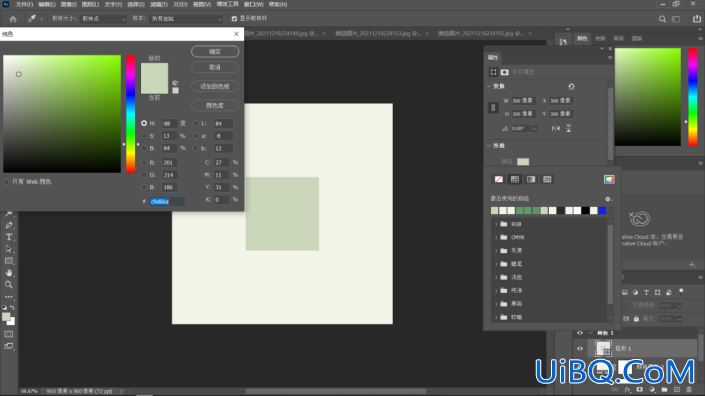705x396 pixels.
Task: Choose the pattern fill type icon
Action: pyautogui.click(x=547, y=179)
